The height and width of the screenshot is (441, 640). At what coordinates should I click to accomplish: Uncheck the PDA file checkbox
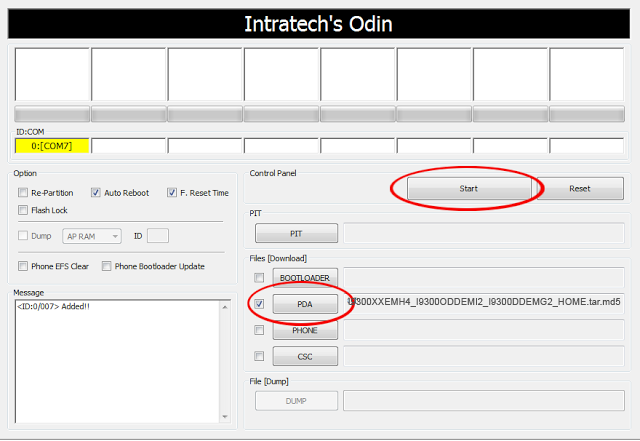click(x=260, y=303)
